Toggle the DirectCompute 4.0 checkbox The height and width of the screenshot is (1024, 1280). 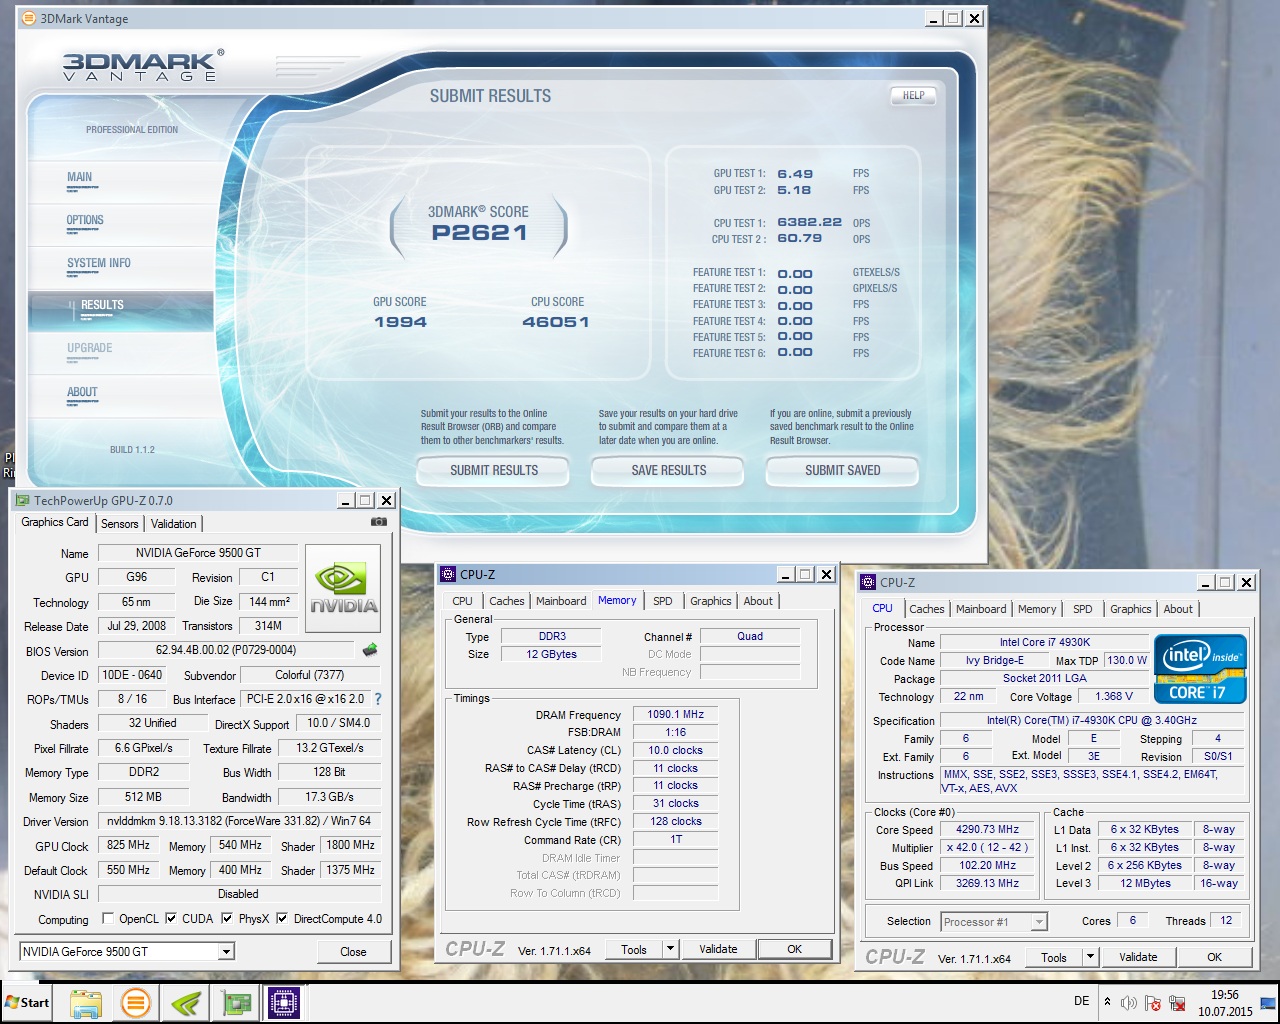pos(282,918)
